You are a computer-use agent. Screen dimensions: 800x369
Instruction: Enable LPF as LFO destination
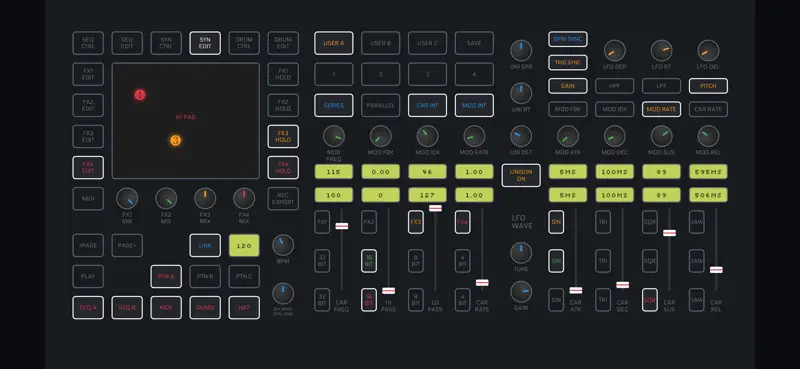click(x=662, y=86)
